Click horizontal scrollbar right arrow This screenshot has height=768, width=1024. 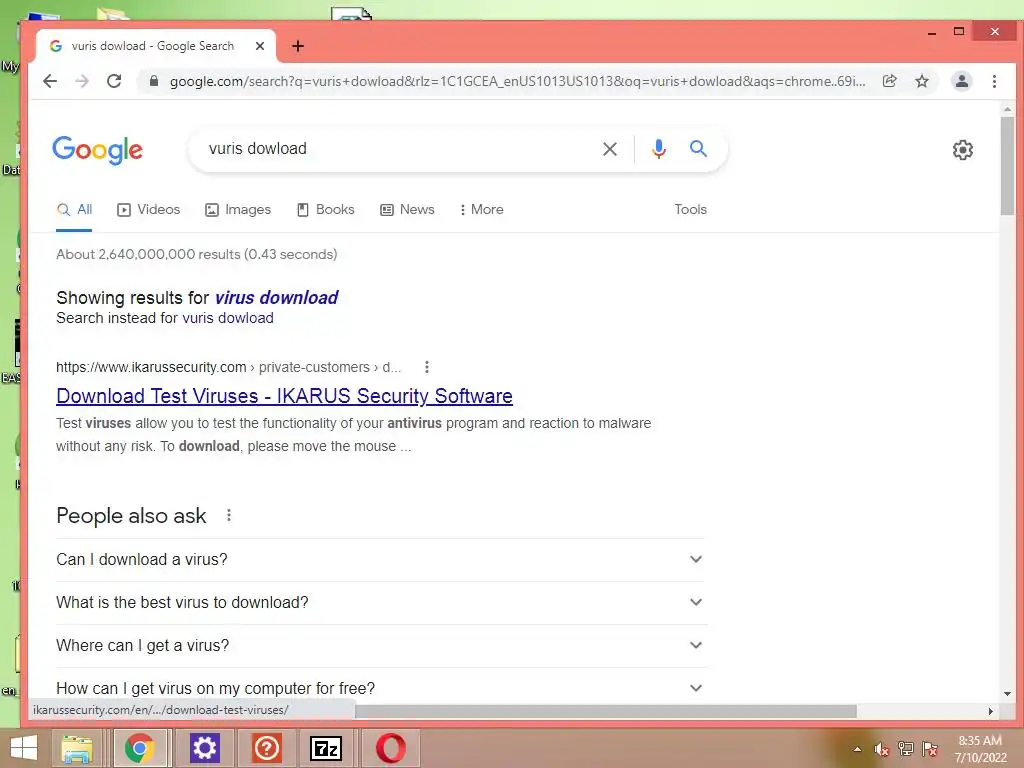click(991, 711)
